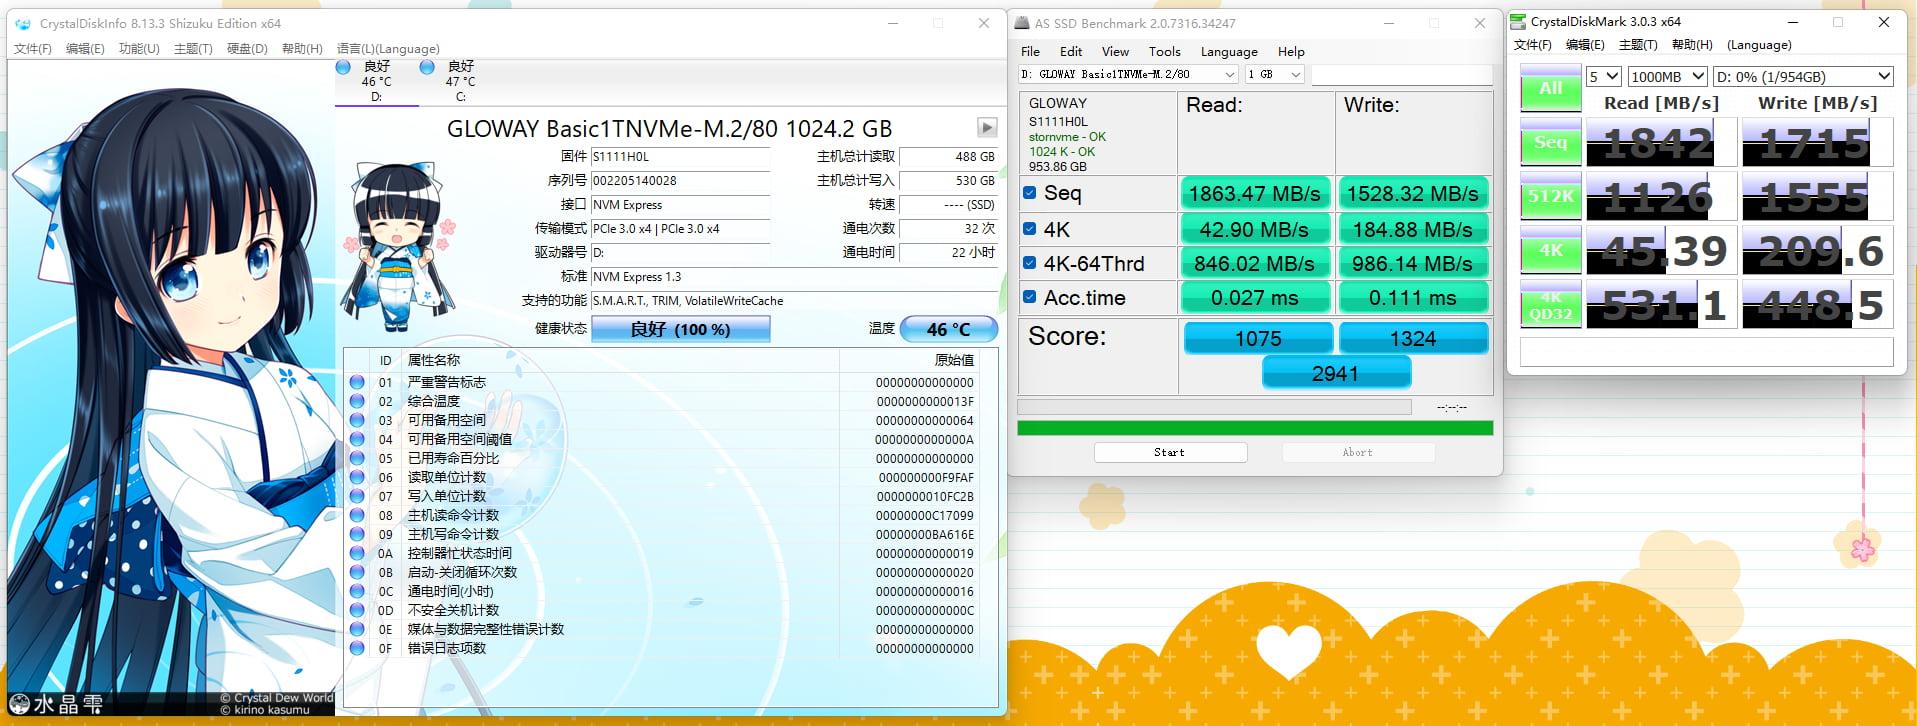Click the green All button in CrystalDiskMark
This screenshot has height=726, width=1917.
tap(1551, 88)
